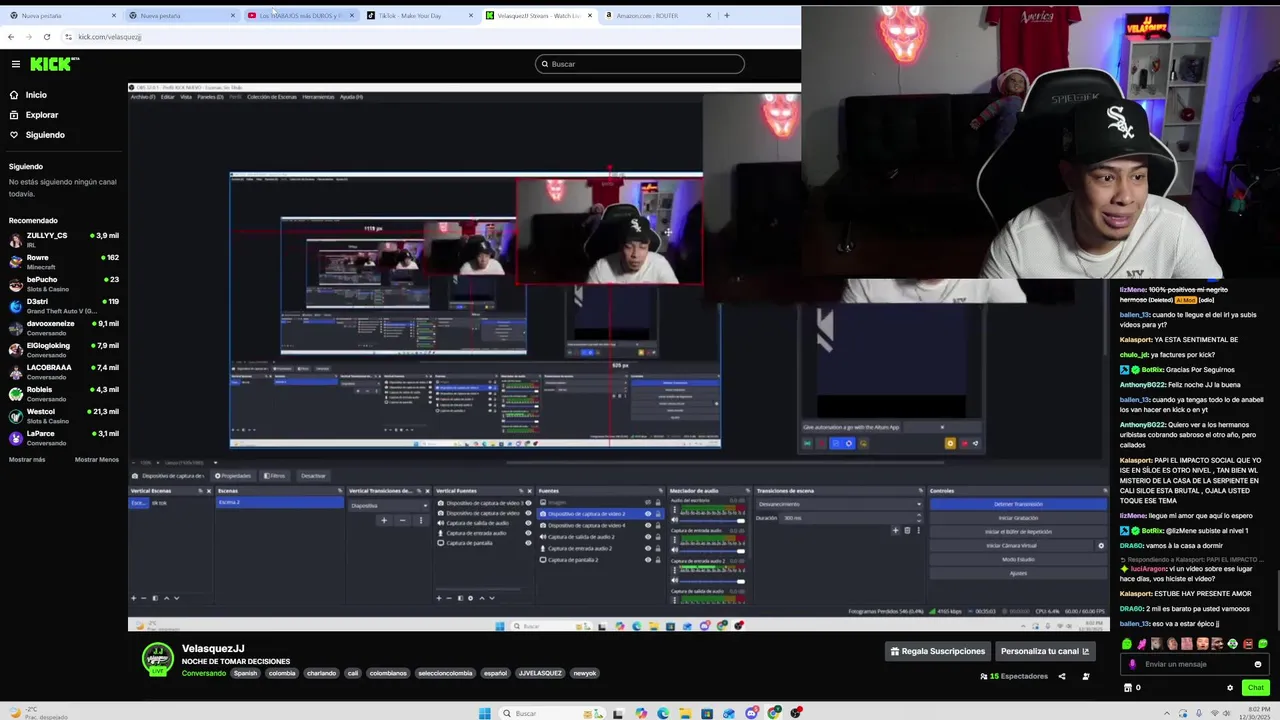Select the pink hand emote in chat

1142,644
